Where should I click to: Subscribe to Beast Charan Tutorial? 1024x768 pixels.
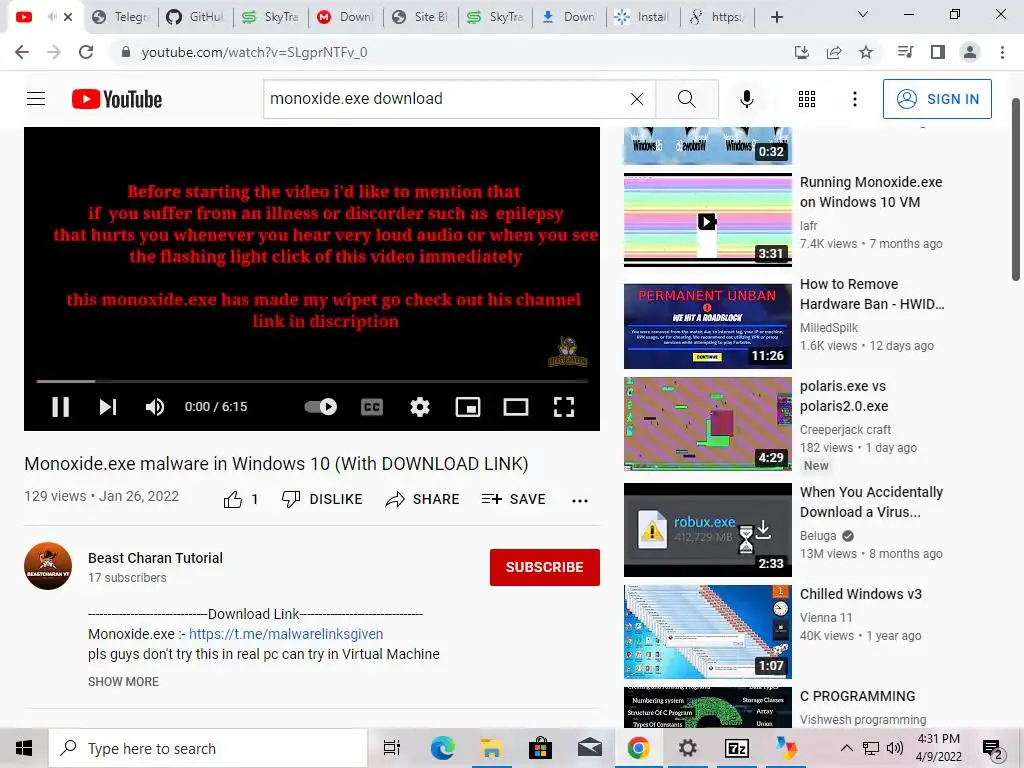pyautogui.click(x=545, y=567)
